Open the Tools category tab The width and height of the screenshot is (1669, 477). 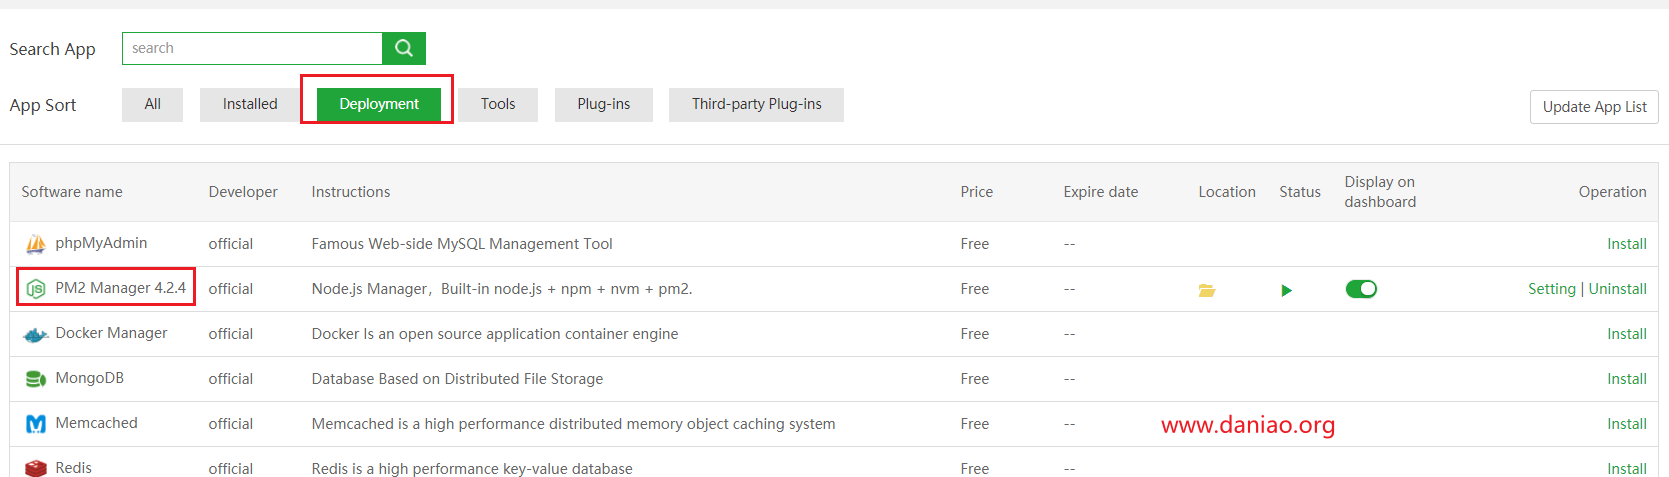pos(498,104)
